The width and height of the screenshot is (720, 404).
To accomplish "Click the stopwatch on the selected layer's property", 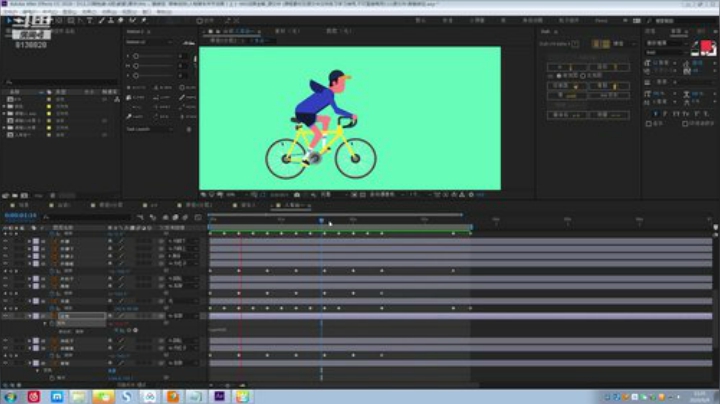I will [x=51, y=323].
